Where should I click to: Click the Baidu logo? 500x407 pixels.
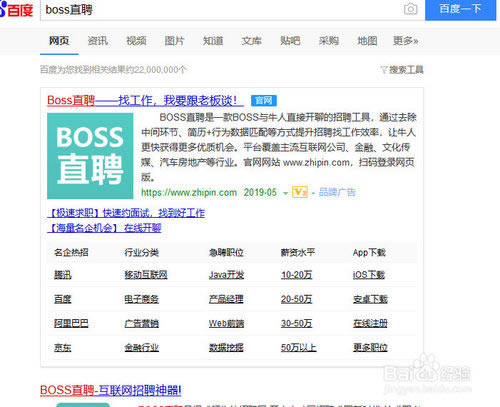coord(17,9)
